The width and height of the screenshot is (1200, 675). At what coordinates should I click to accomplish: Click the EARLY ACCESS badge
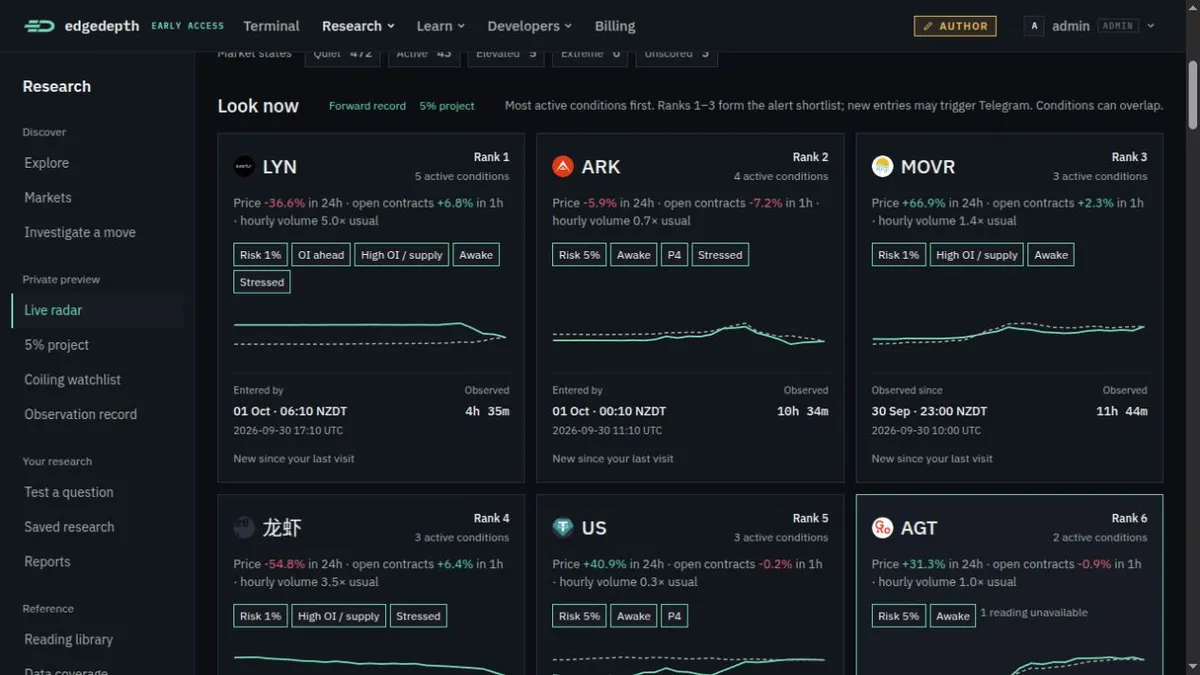click(x=188, y=26)
